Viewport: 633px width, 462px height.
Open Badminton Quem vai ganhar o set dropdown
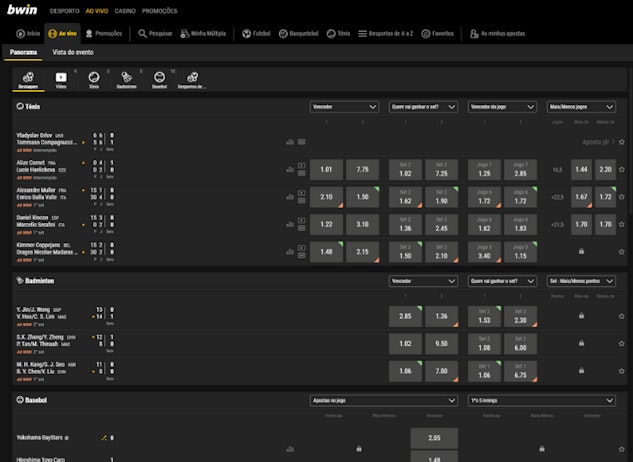coord(502,281)
